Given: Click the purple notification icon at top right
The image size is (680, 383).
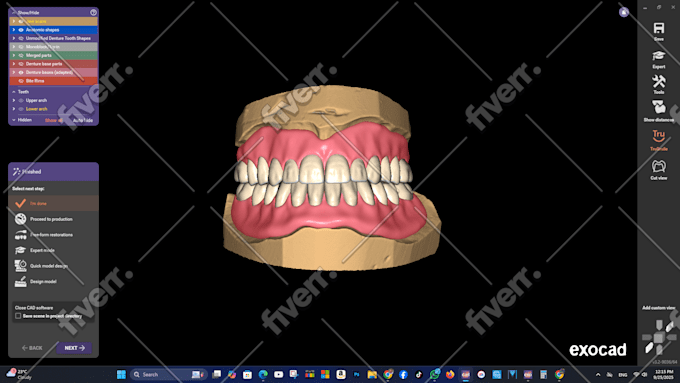Looking at the screenshot, I should click(624, 12).
